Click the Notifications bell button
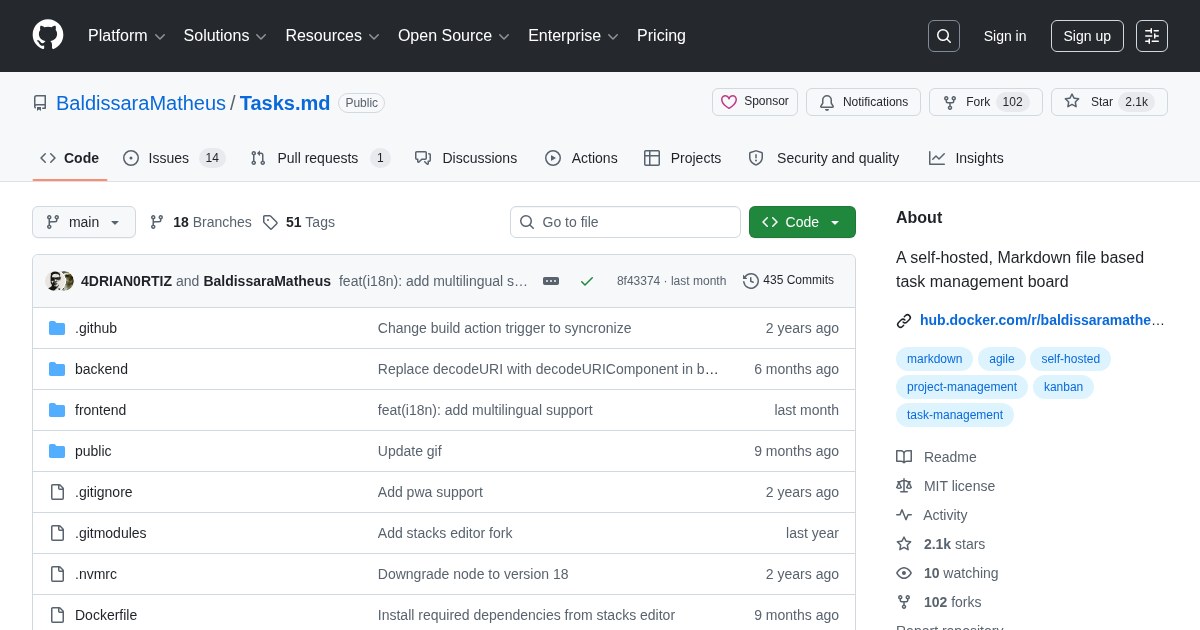 [863, 102]
